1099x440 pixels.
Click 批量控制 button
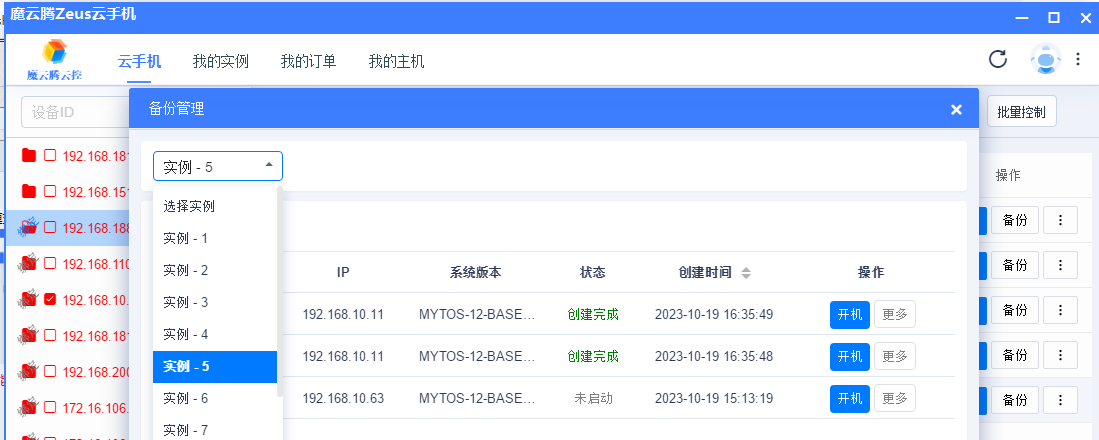(x=1021, y=112)
